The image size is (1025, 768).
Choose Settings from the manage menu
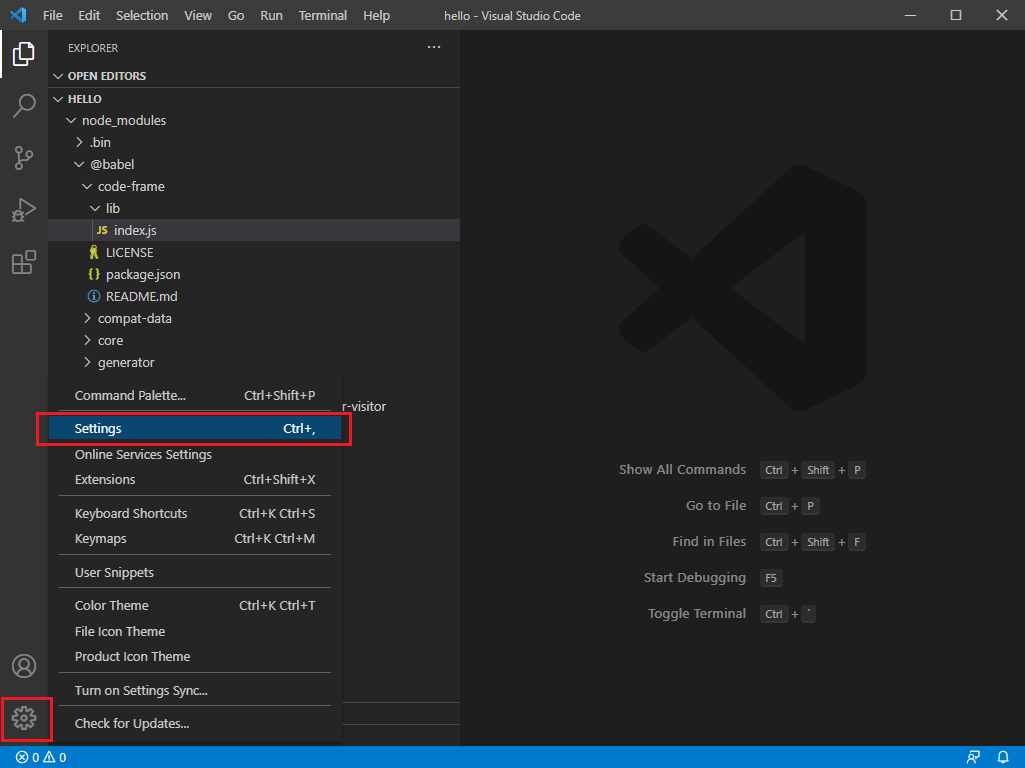195,429
